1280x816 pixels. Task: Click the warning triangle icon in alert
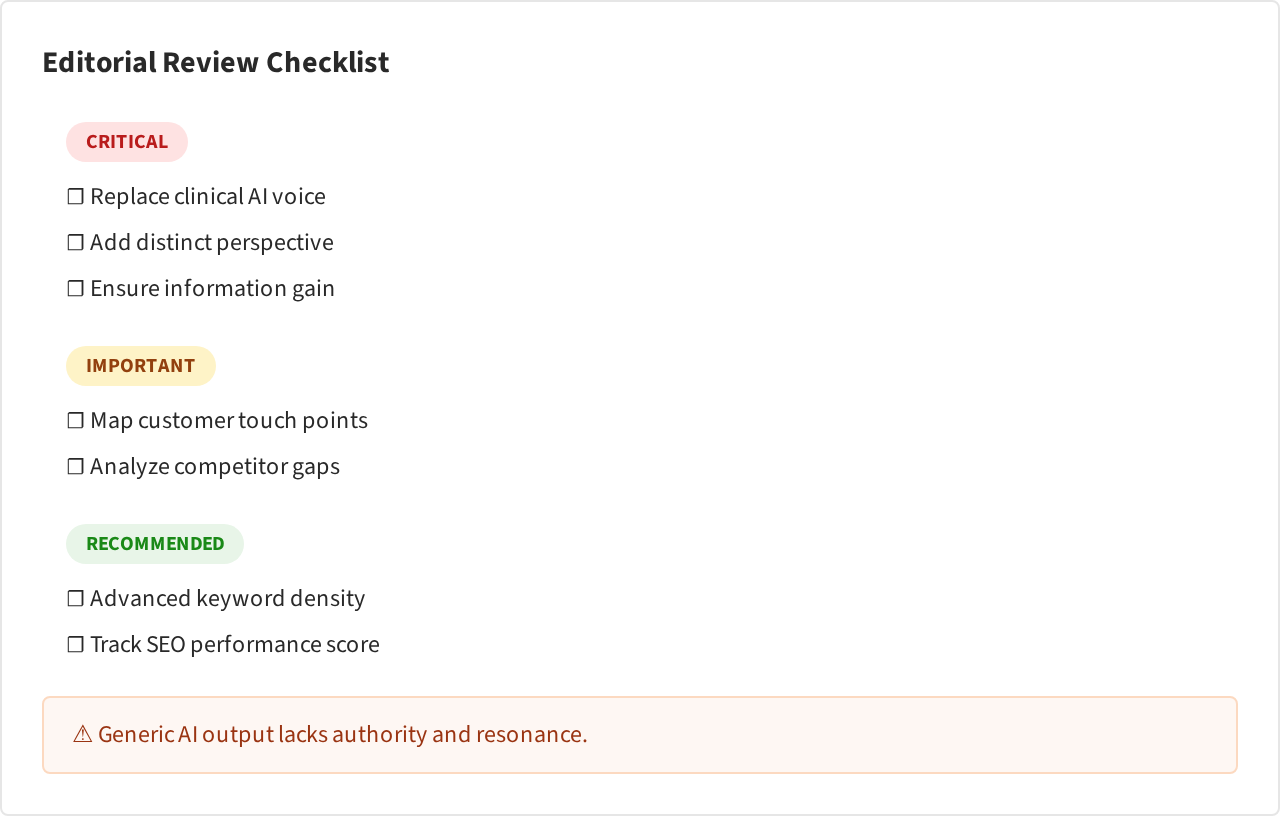[83, 735]
